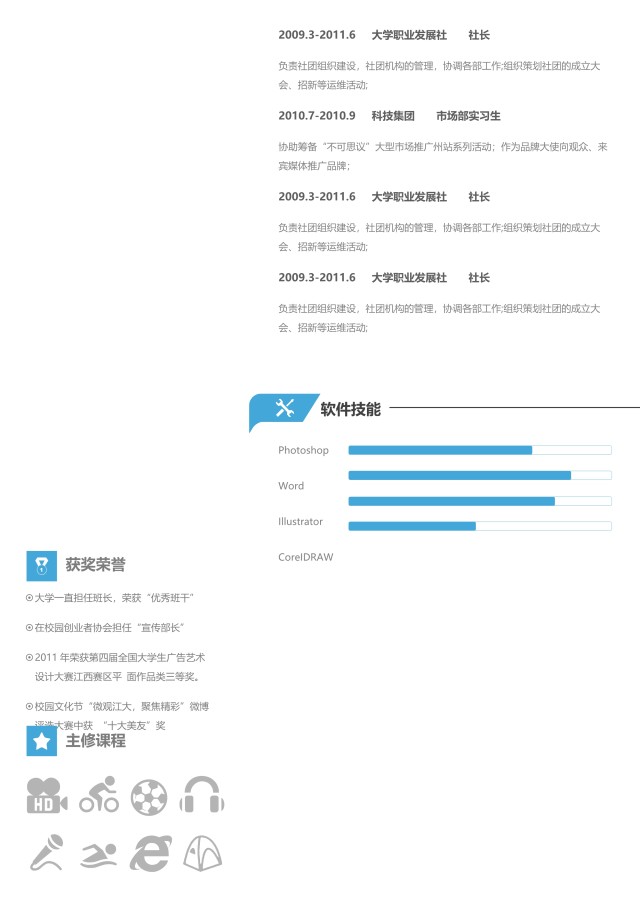Click the 2010.7-2010.9 科技集团 entry heading
This screenshot has height=905, width=640.
coord(389,116)
